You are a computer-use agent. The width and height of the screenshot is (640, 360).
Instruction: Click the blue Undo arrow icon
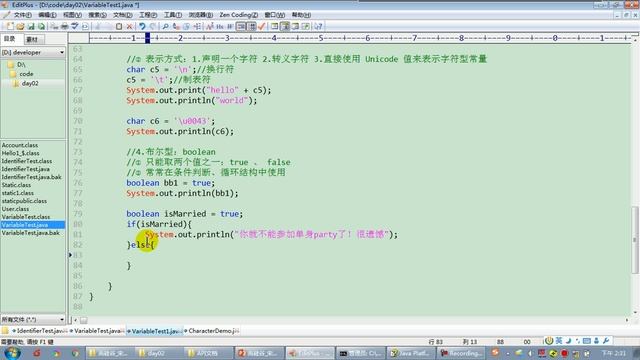click(x=142, y=27)
